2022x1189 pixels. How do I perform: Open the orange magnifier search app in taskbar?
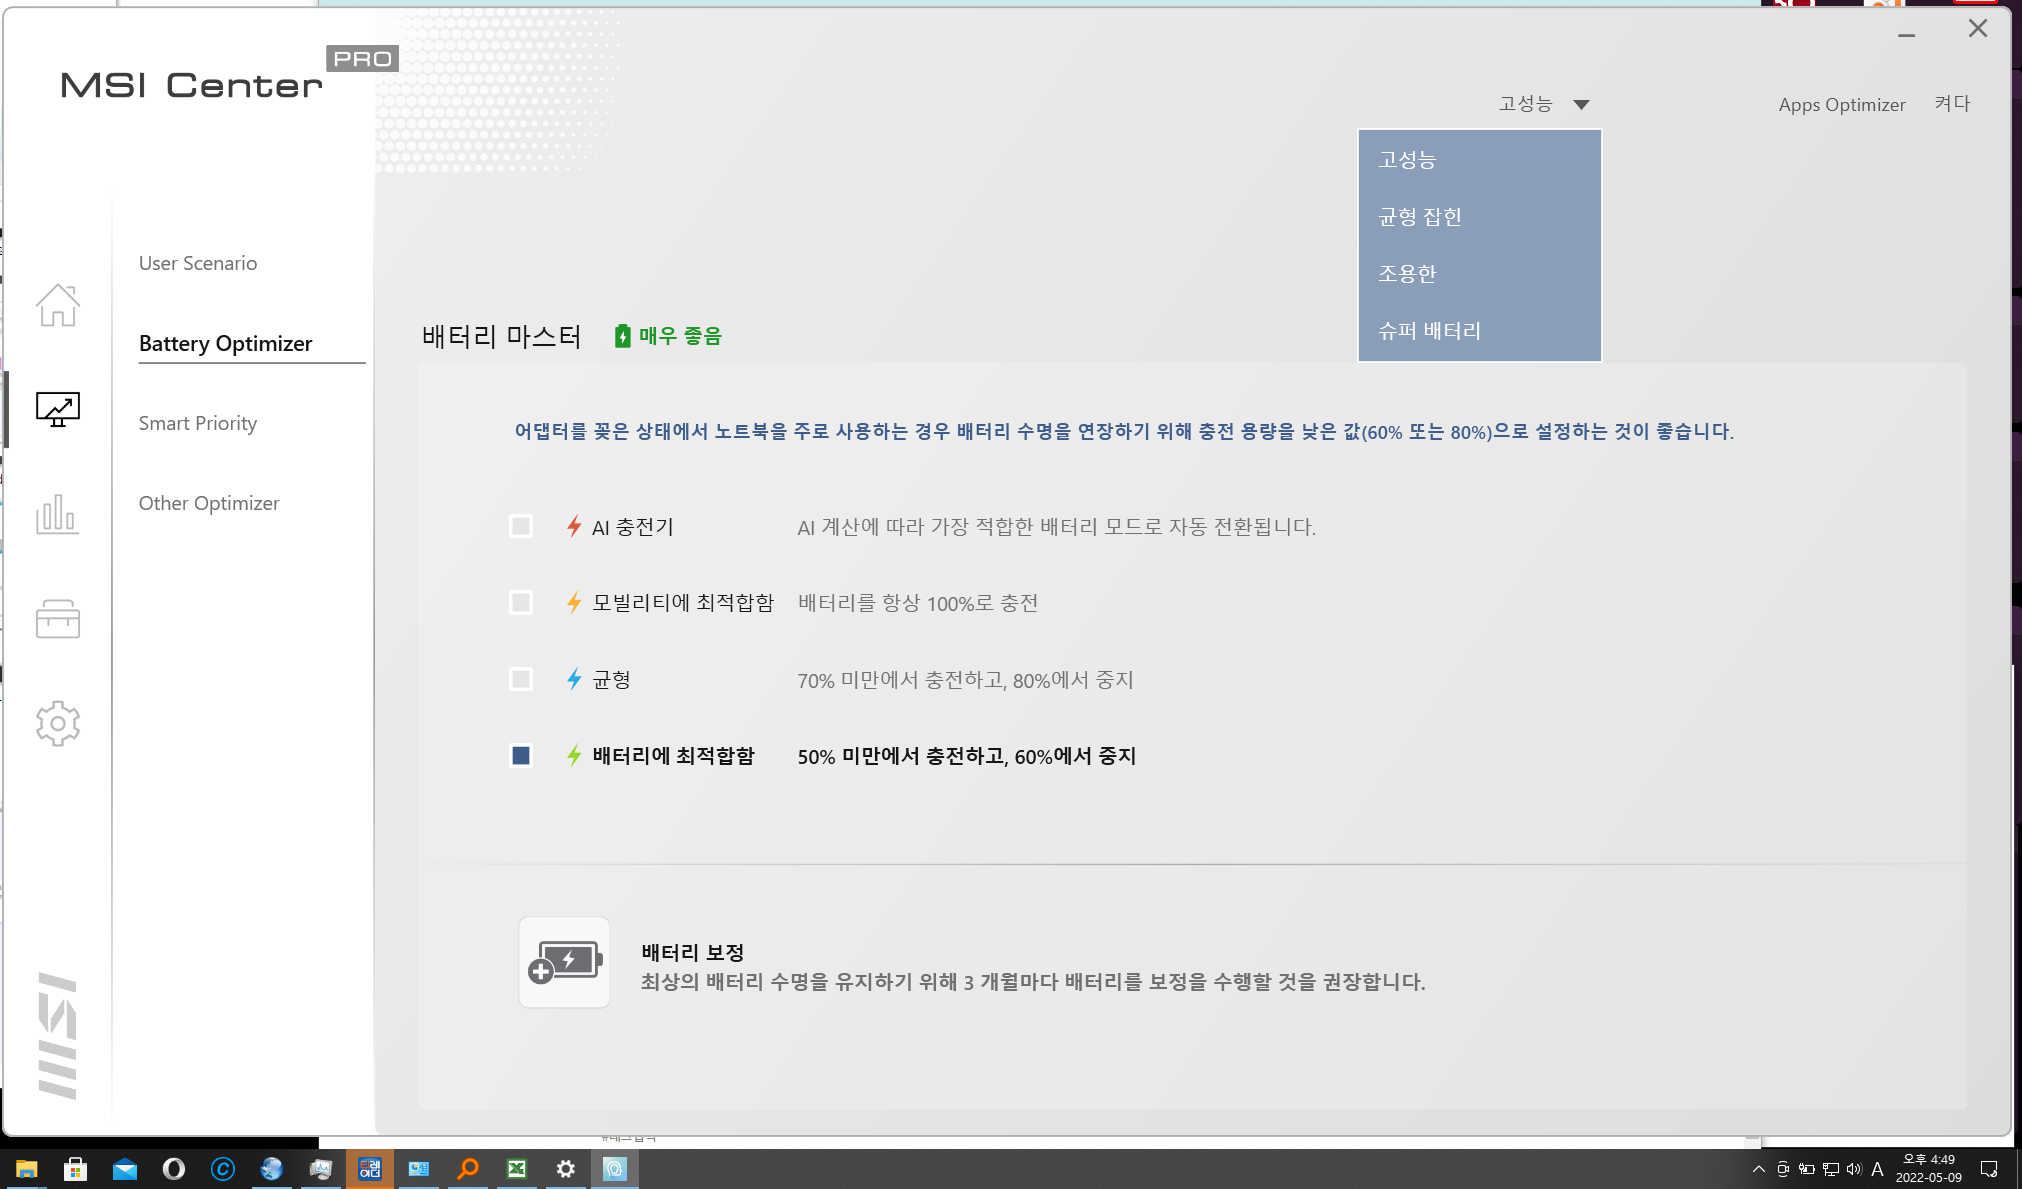coord(468,1169)
